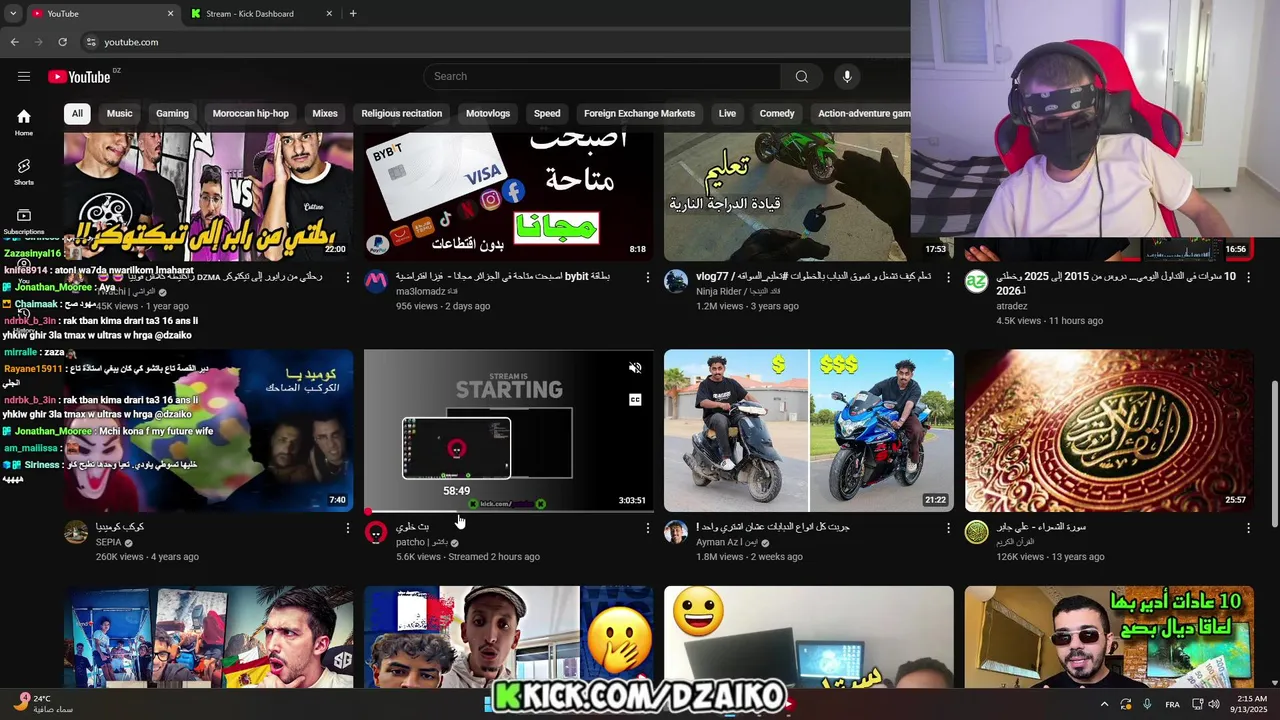Open network status tray icon
This screenshot has height=720, width=1280.
tap(1198, 704)
